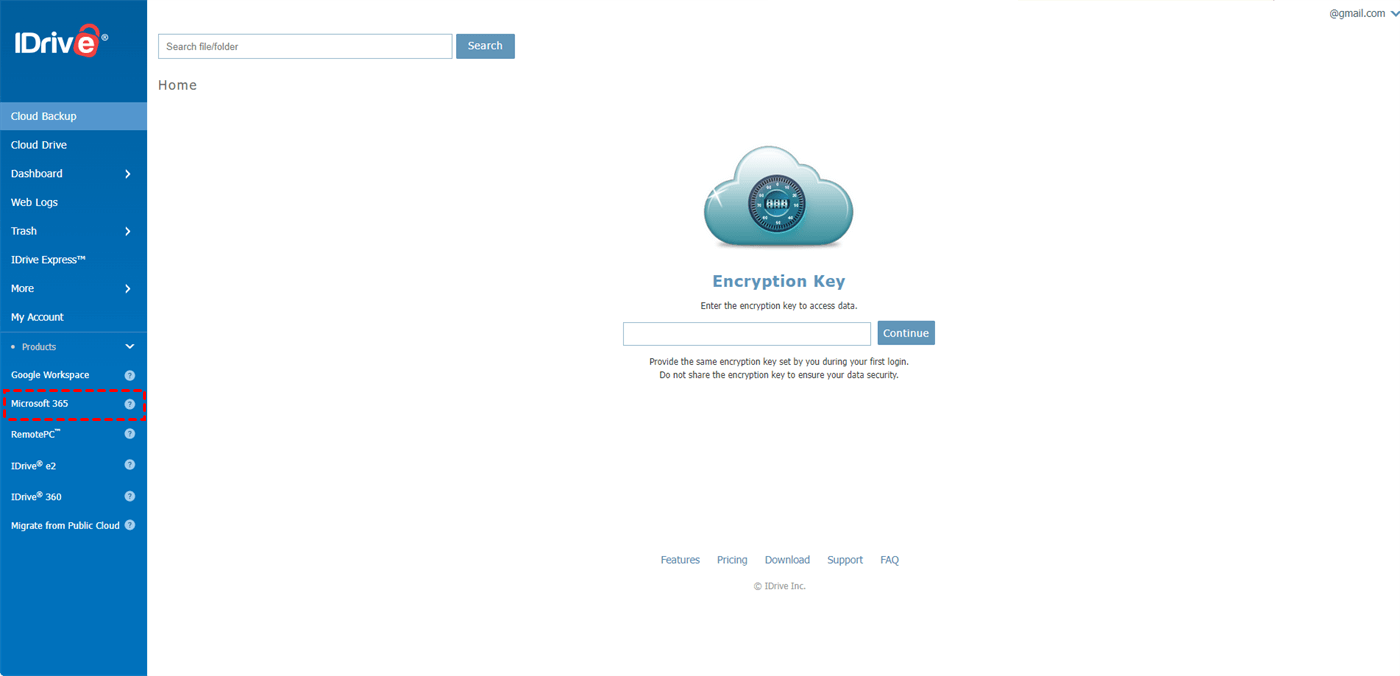The width and height of the screenshot is (1400, 676).
Task: Expand the Dashboard submenu arrow
Action: coord(128,174)
